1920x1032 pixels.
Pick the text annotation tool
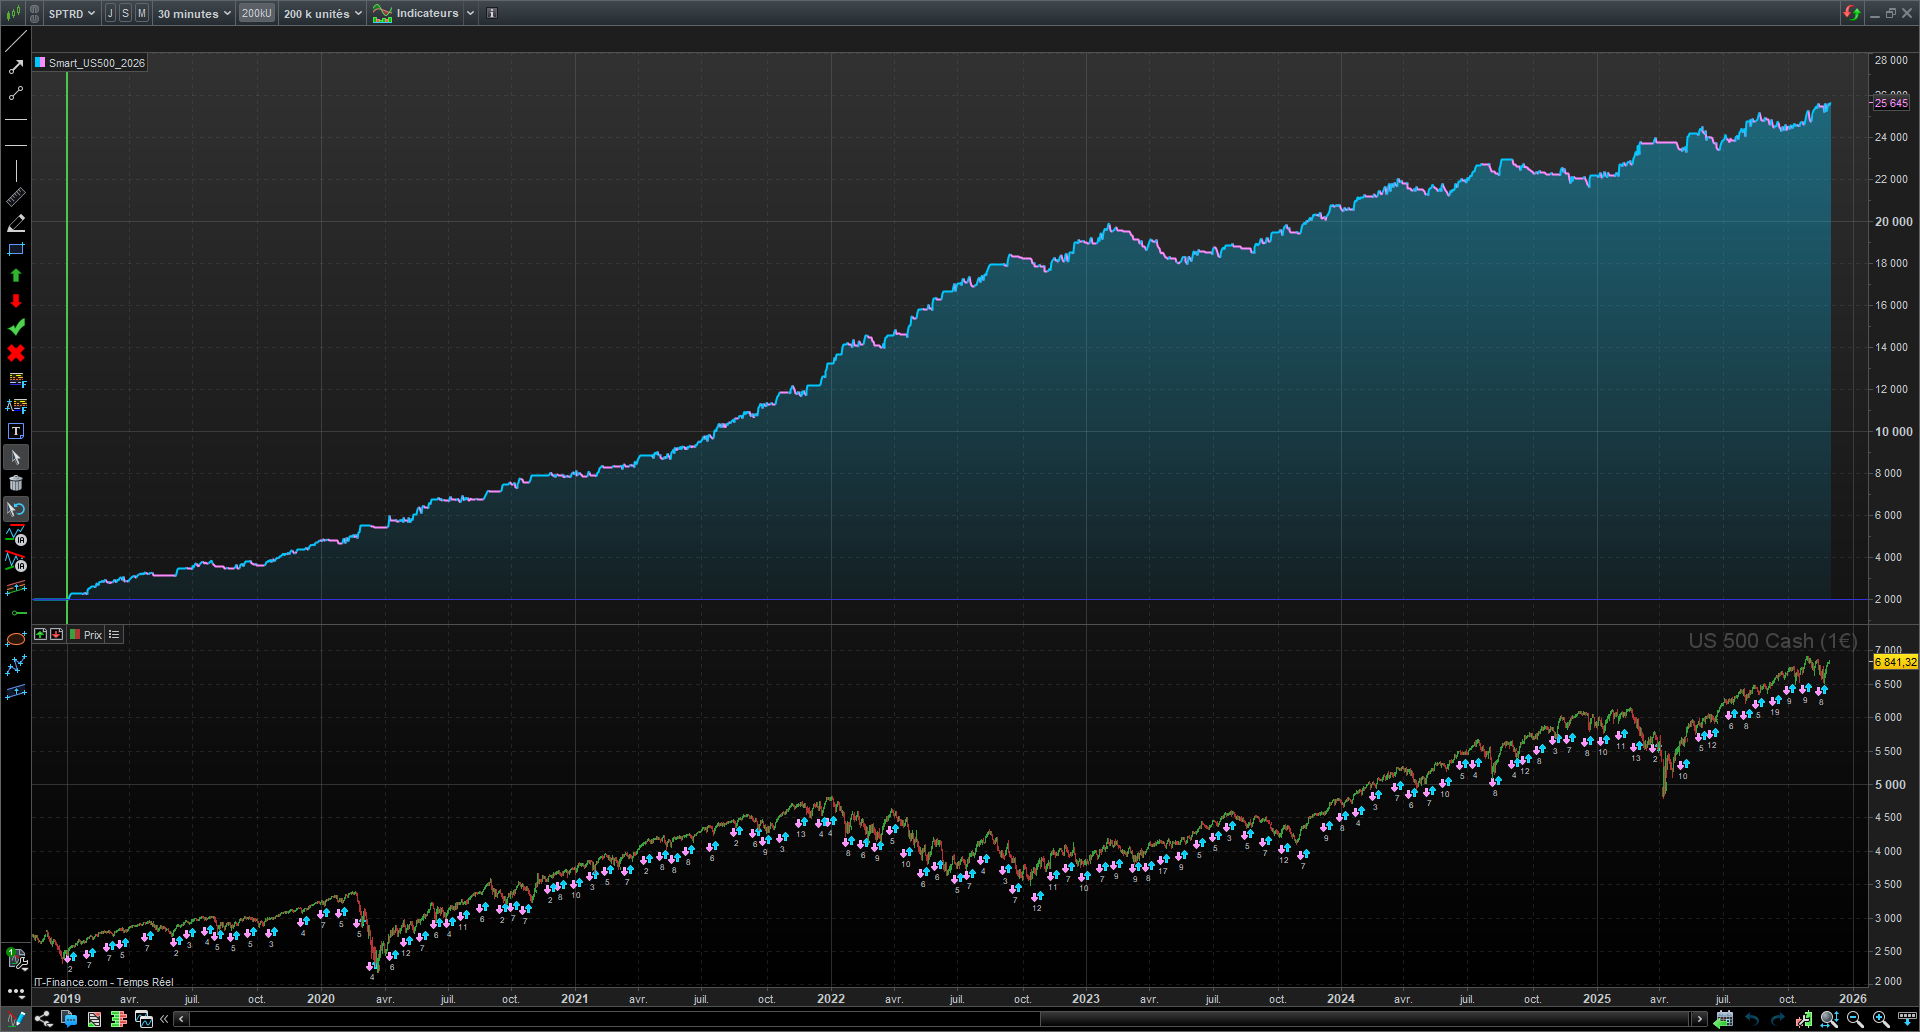[x=16, y=431]
